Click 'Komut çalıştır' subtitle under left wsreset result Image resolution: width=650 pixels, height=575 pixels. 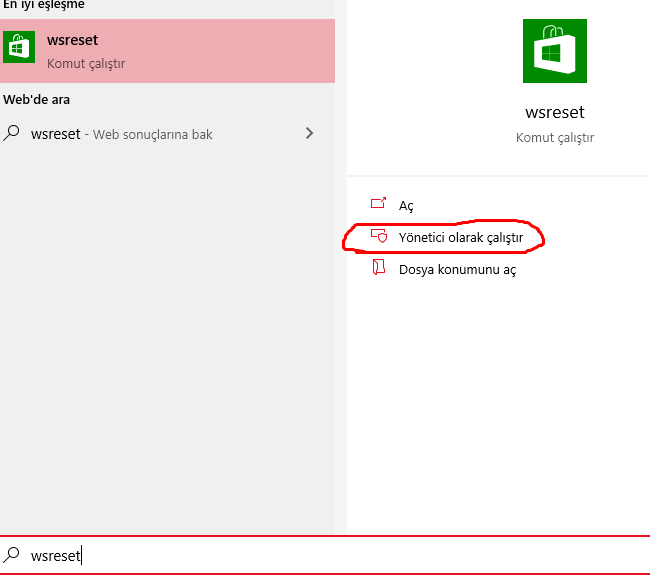86,64
